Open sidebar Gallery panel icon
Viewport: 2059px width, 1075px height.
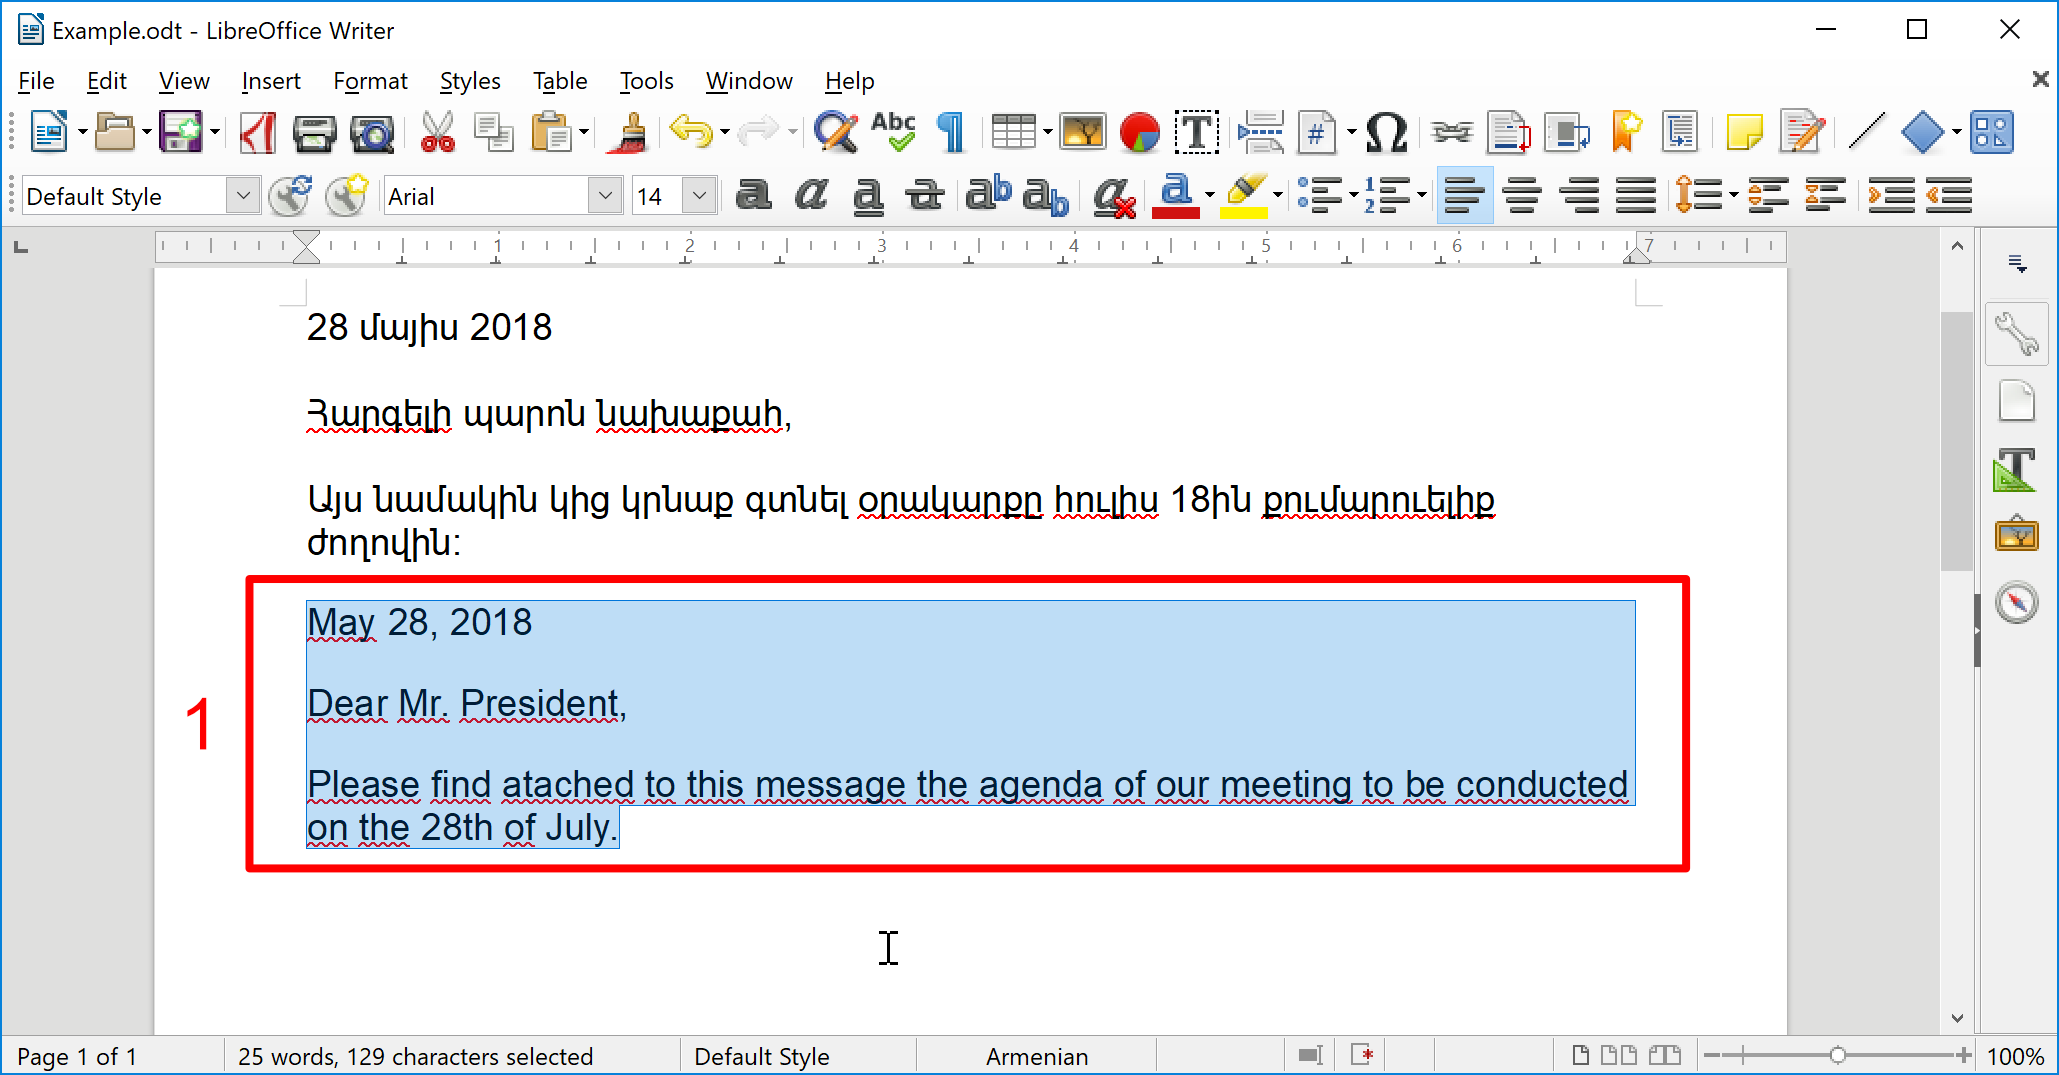(x=2016, y=534)
